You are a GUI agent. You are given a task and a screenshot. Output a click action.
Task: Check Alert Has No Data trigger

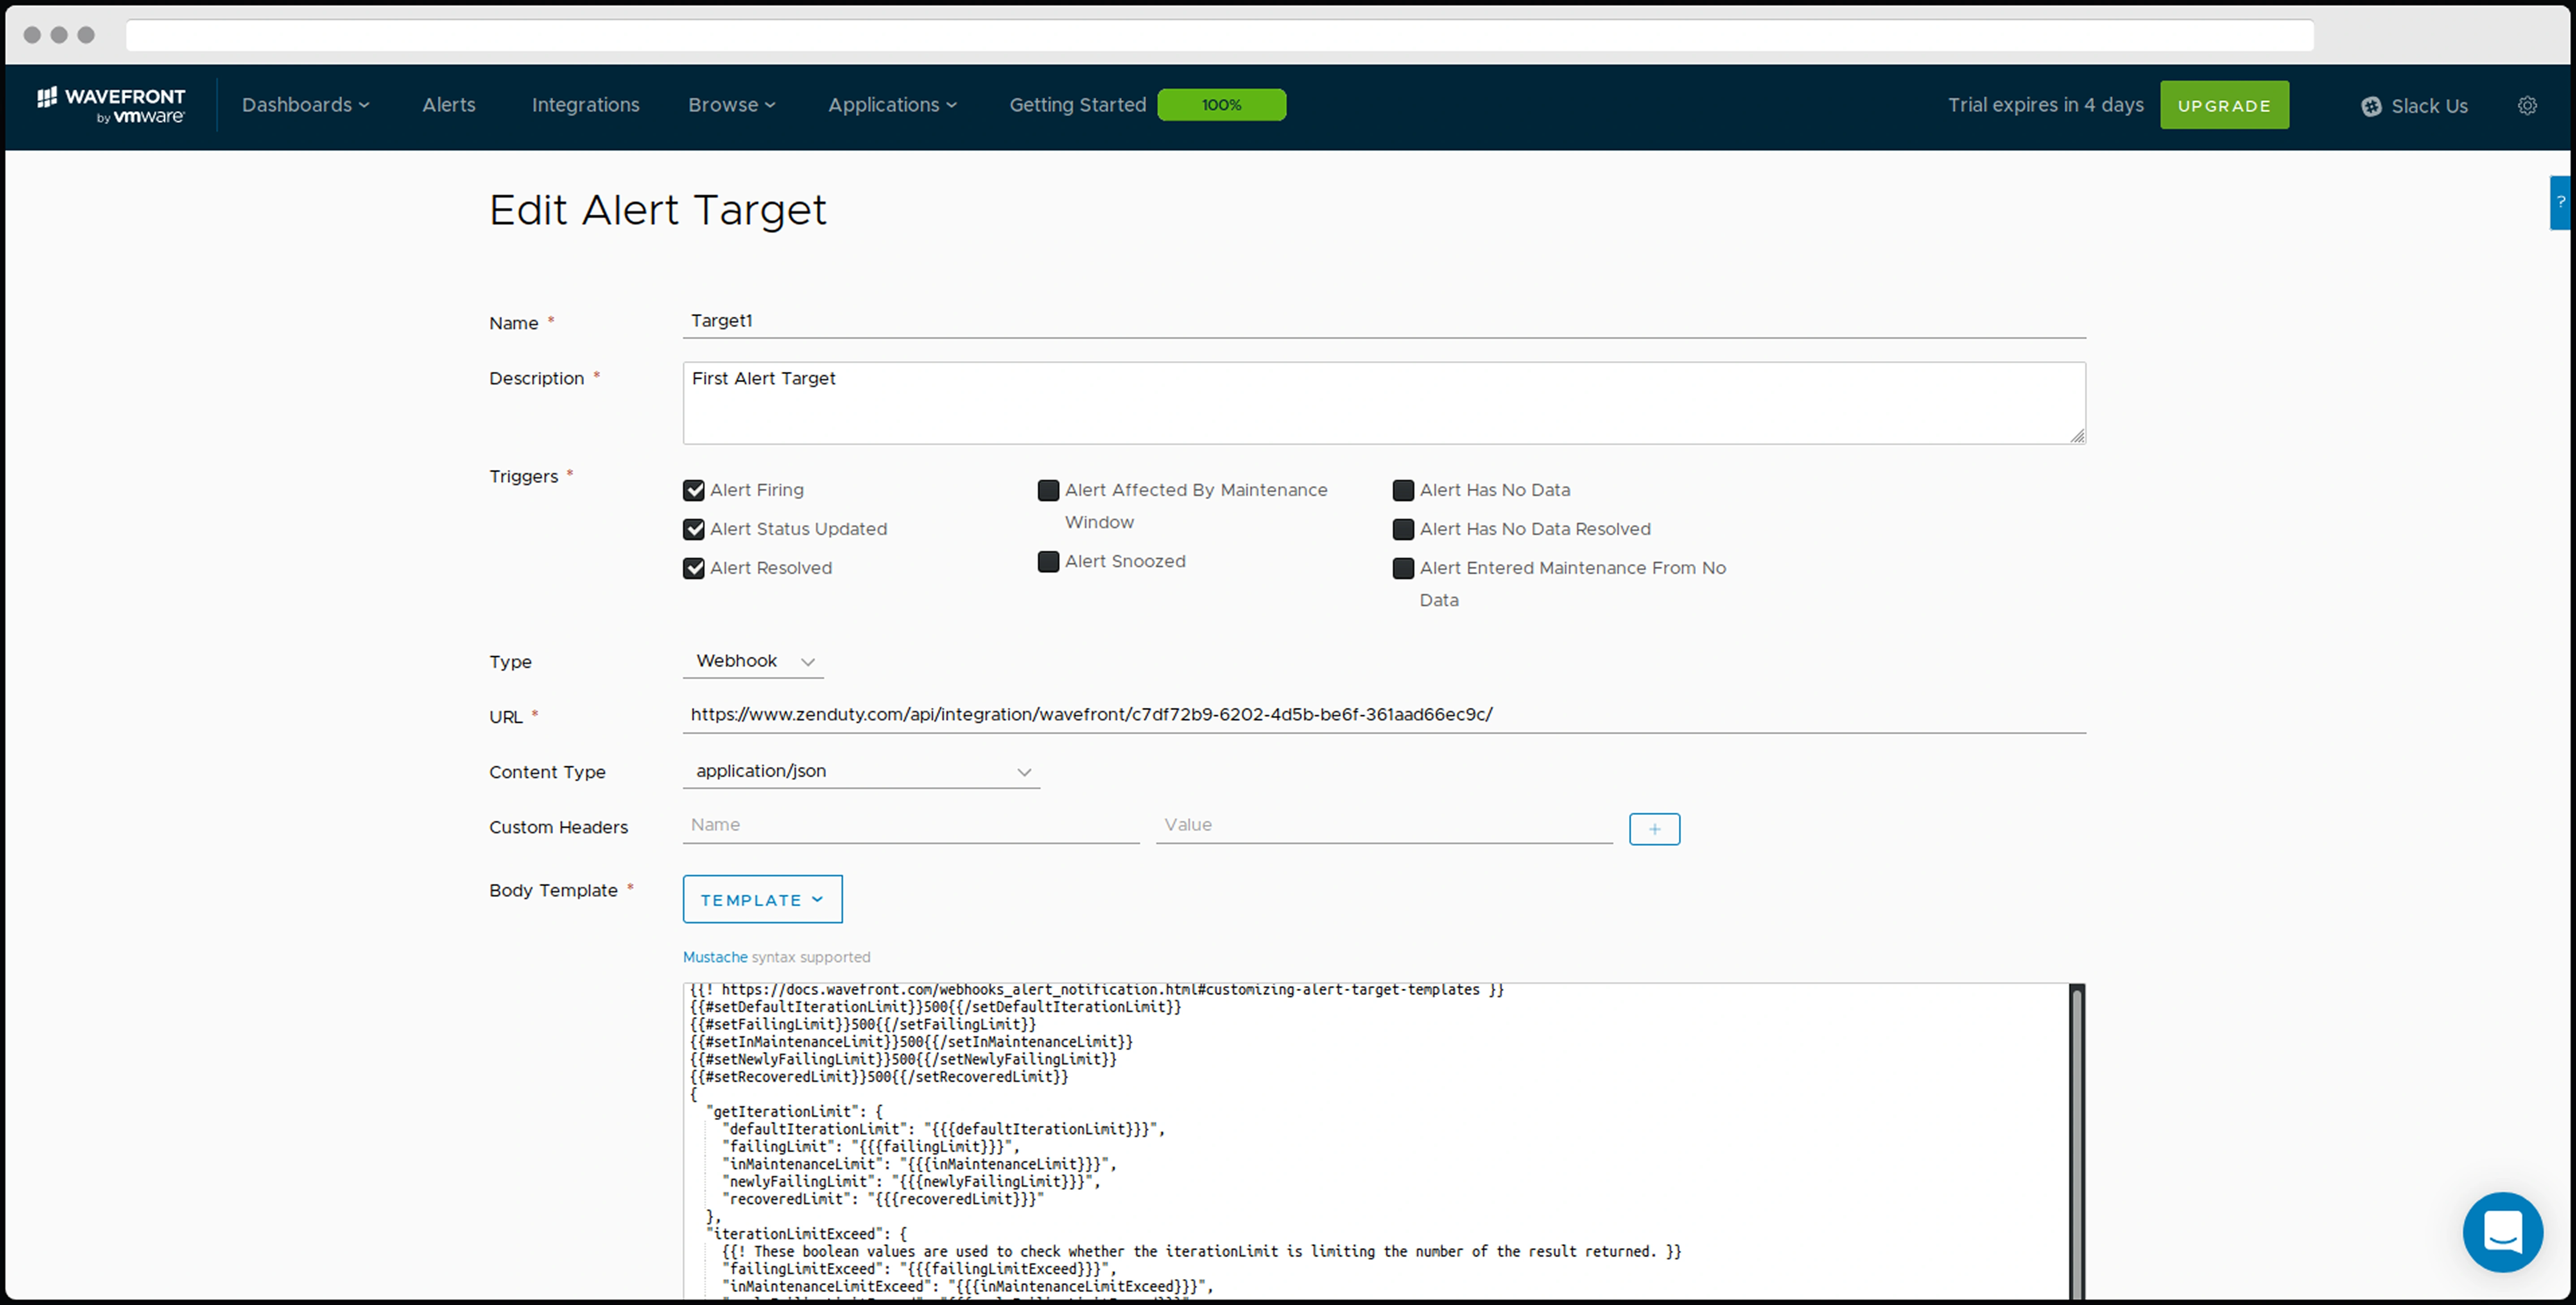1403,490
